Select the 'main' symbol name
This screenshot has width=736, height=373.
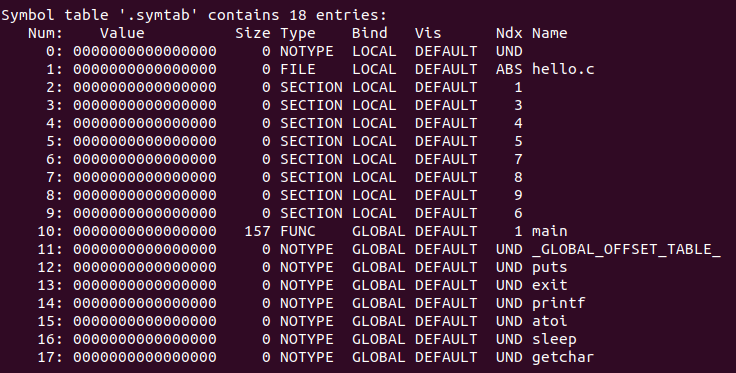tap(549, 231)
